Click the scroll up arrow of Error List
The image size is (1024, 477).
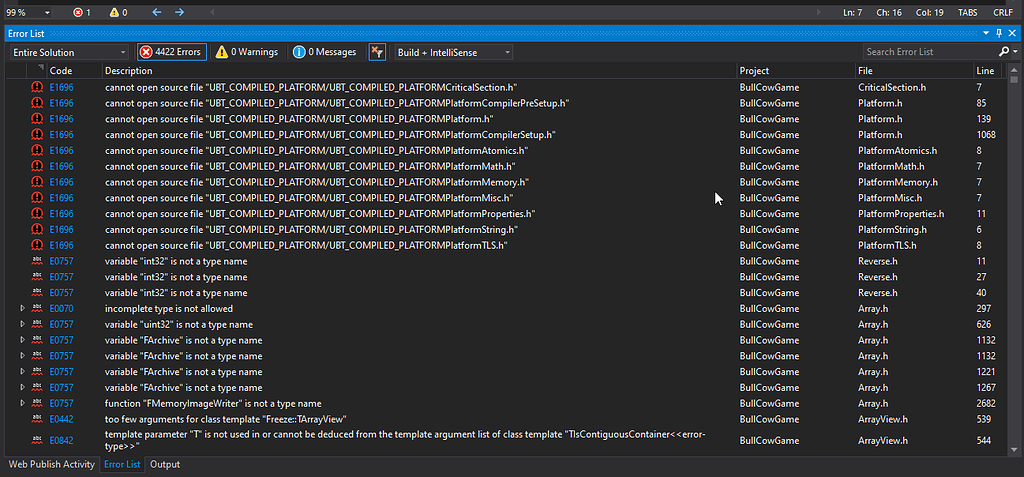click(1014, 69)
